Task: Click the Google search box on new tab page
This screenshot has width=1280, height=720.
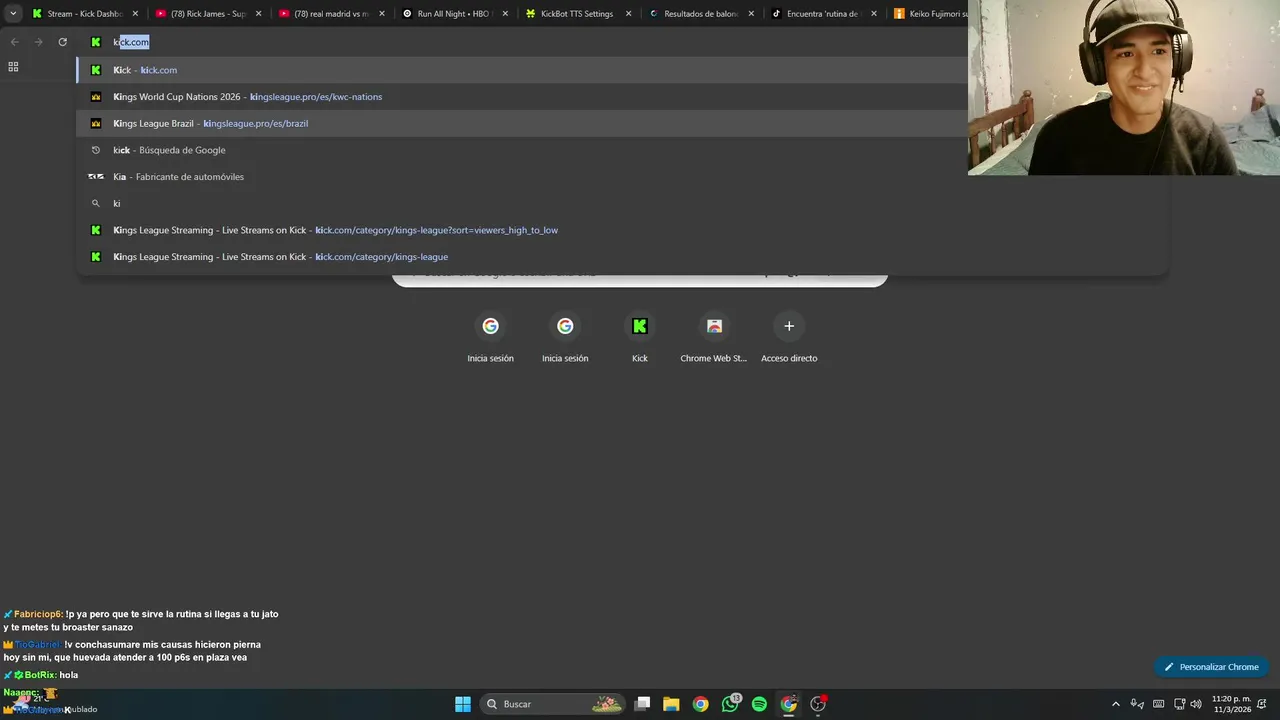Action: pyautogui.click(x=640, y=279)
